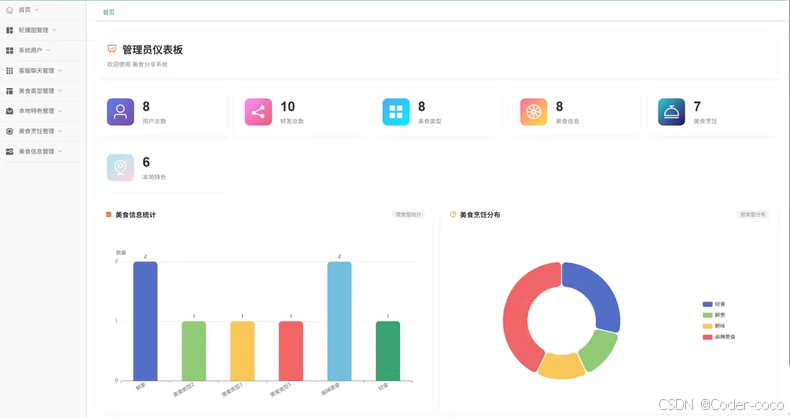Expand the 首页 sidebar chevron
Screen dimensions: 790x418
[x=36, y=10]
